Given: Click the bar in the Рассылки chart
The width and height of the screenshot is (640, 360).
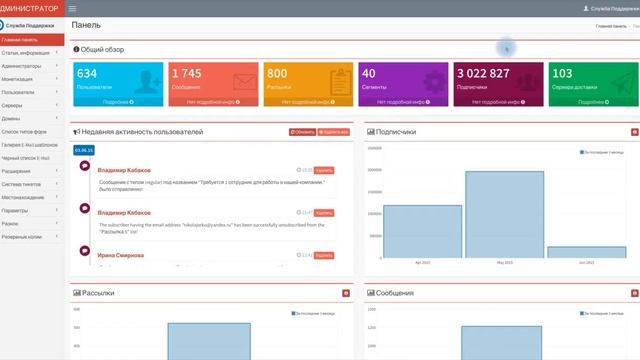Looking at the screenshot, I should [x=209, y=341].
